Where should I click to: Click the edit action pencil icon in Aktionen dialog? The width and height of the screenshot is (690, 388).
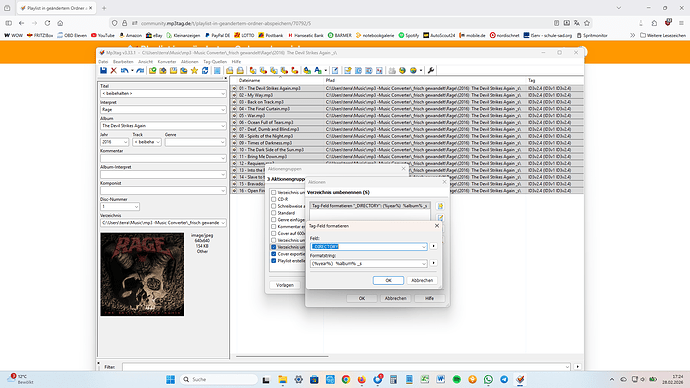440,217
